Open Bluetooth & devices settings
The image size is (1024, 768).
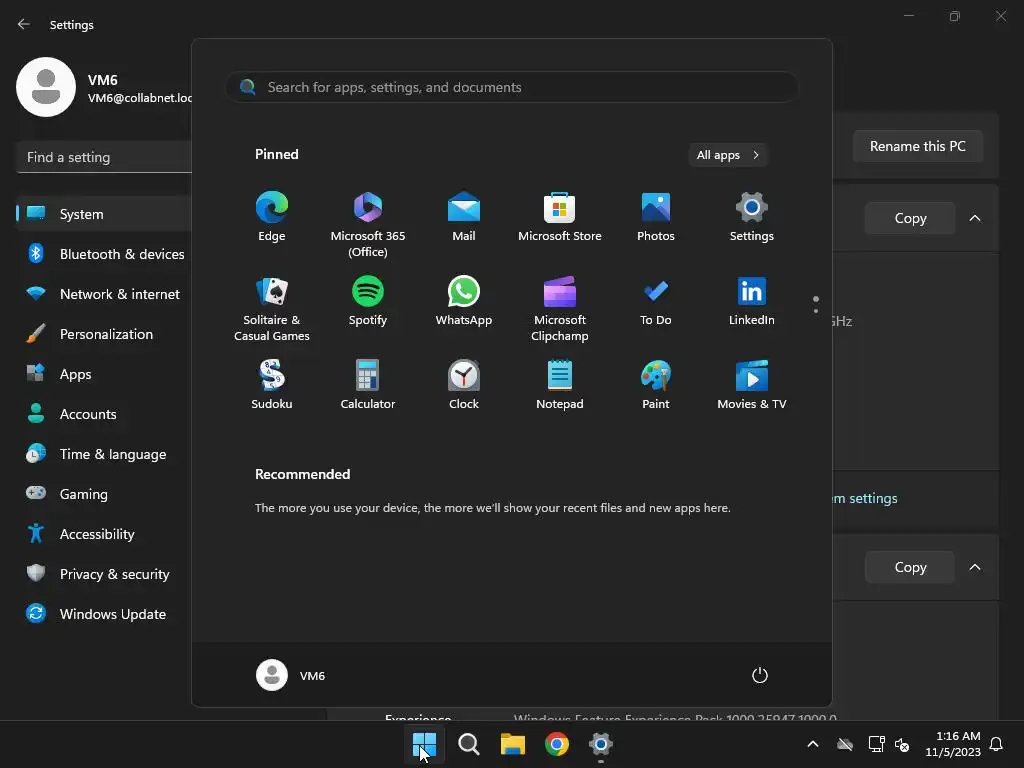[x=104, y=254]
